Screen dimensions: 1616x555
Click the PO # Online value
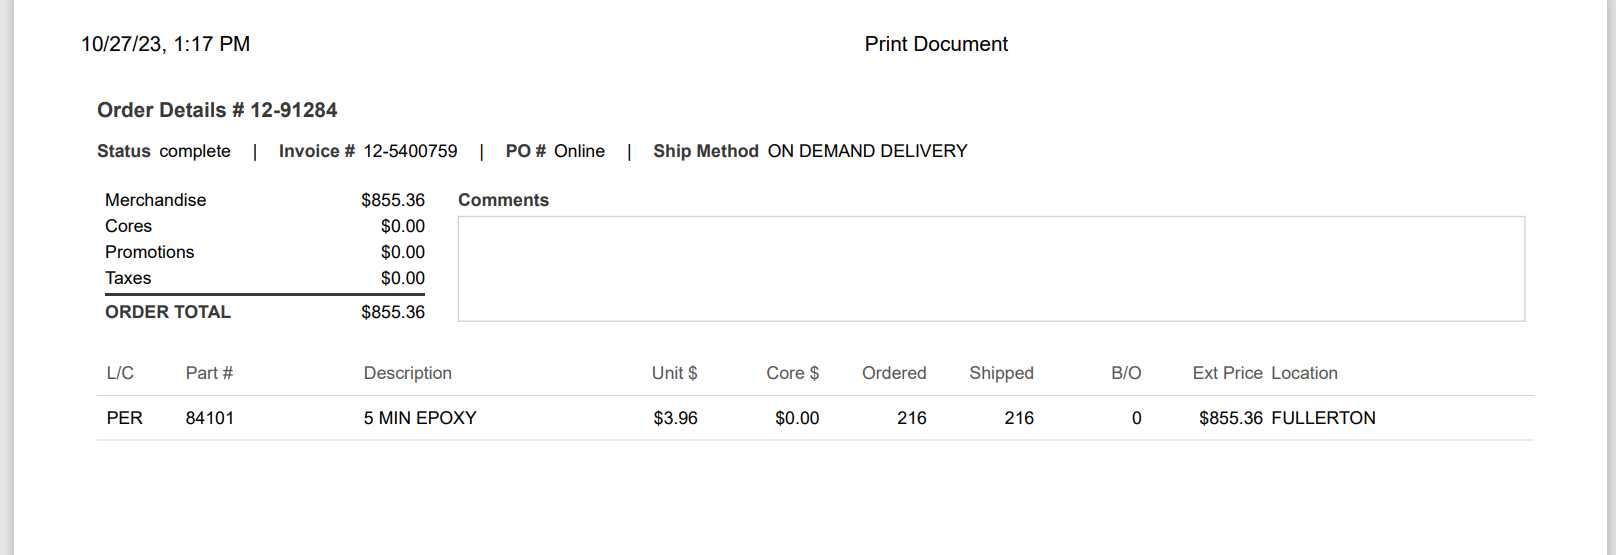pyautogui.click(x=579, y=151)
